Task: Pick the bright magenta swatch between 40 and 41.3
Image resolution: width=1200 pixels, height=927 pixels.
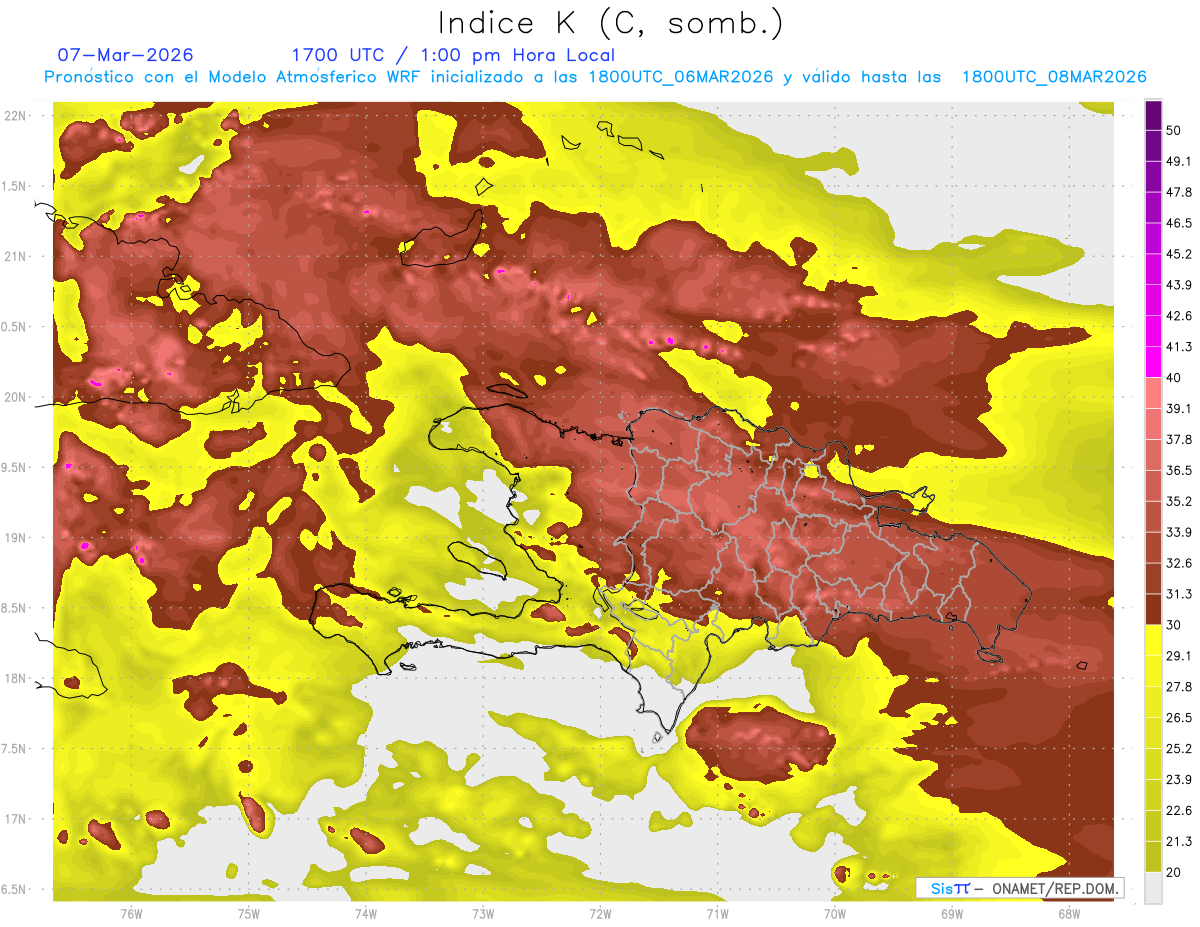Action: point(1153,362)
